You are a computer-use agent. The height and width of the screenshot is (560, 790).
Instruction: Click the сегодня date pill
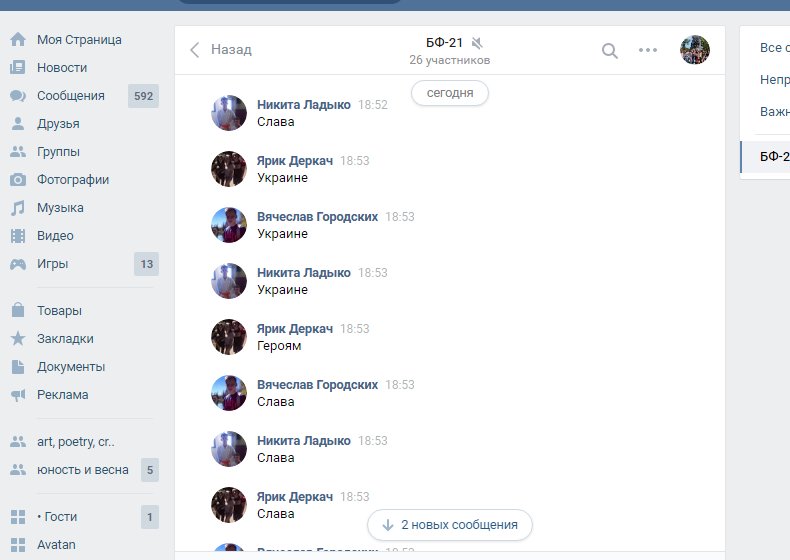click(x=450, y=93)
